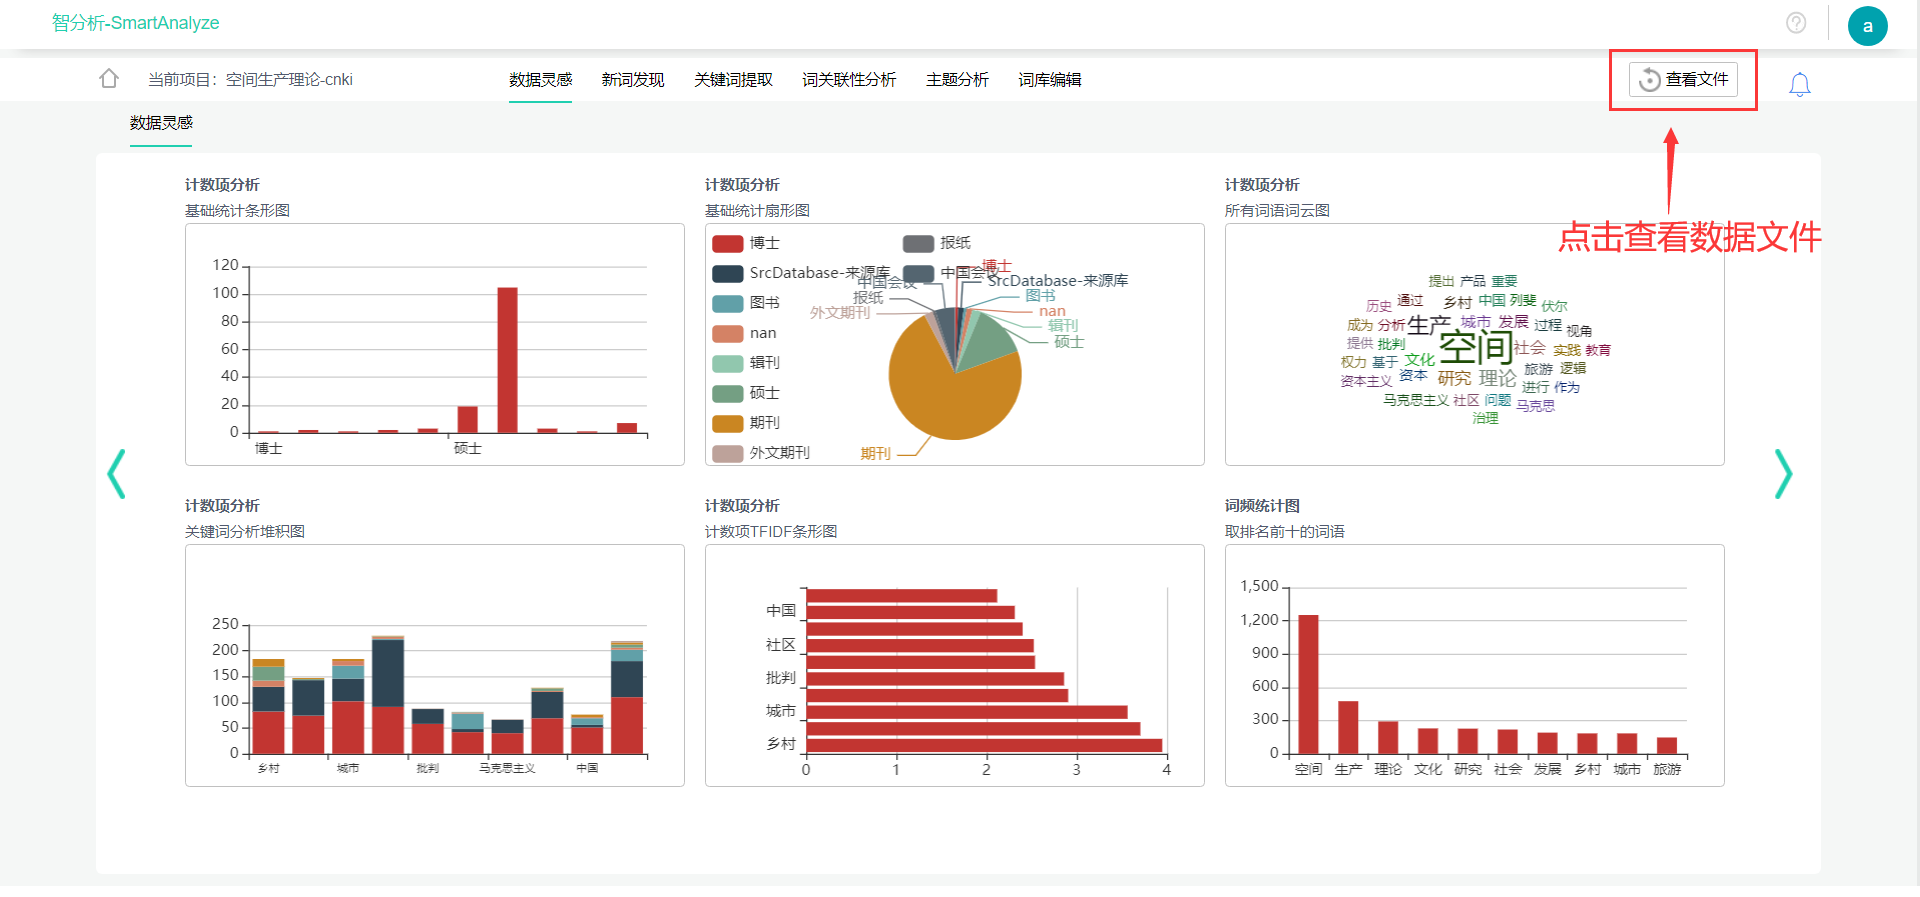Click the 基础统计条形图 chart title
1920x897 pixels.
pos(238,211)
